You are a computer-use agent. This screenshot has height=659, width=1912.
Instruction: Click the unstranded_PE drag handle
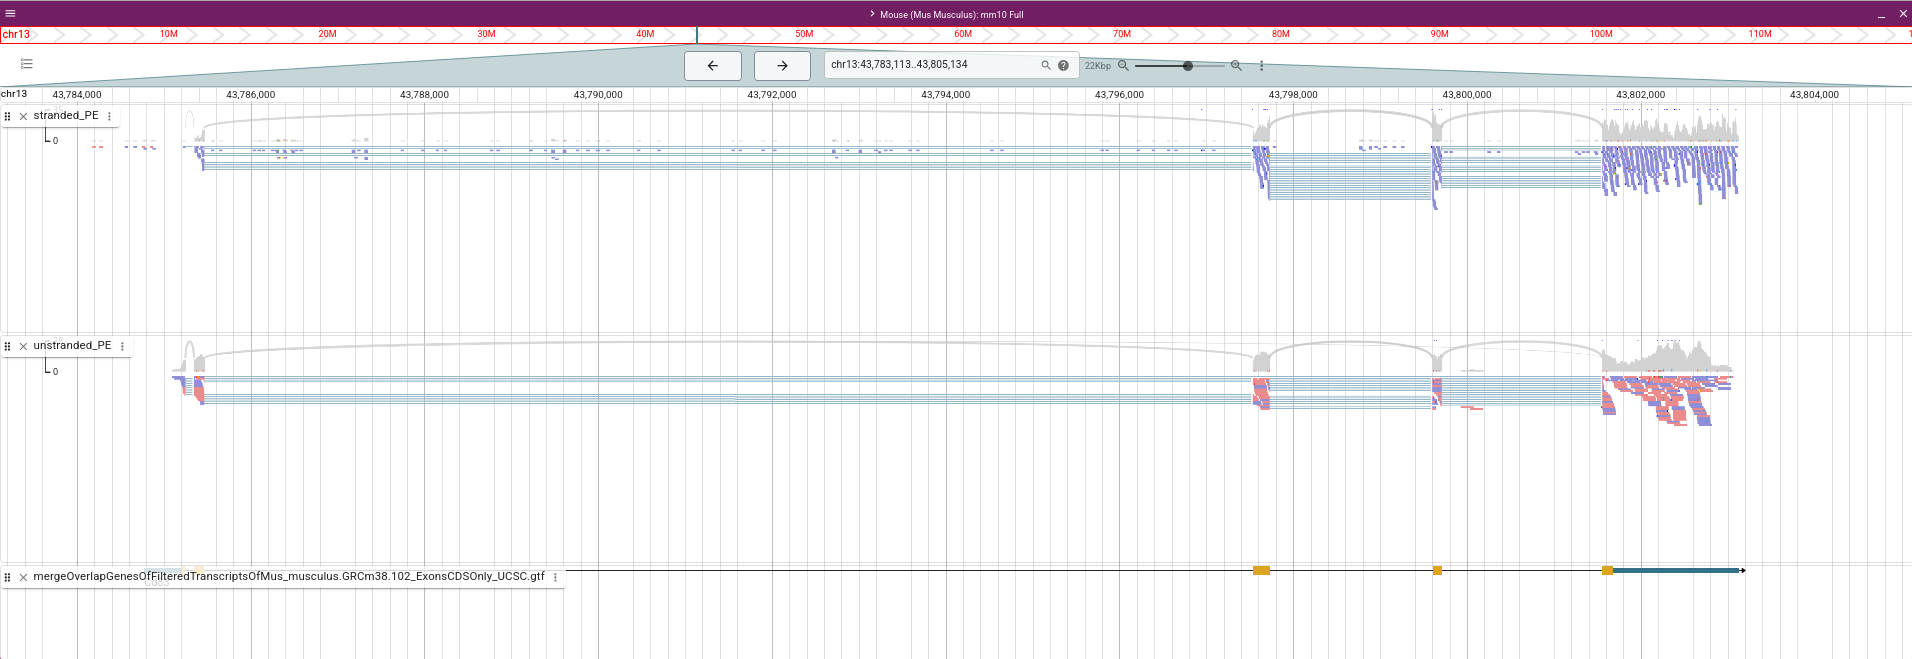pyautogui.click(x=8, y=346)
